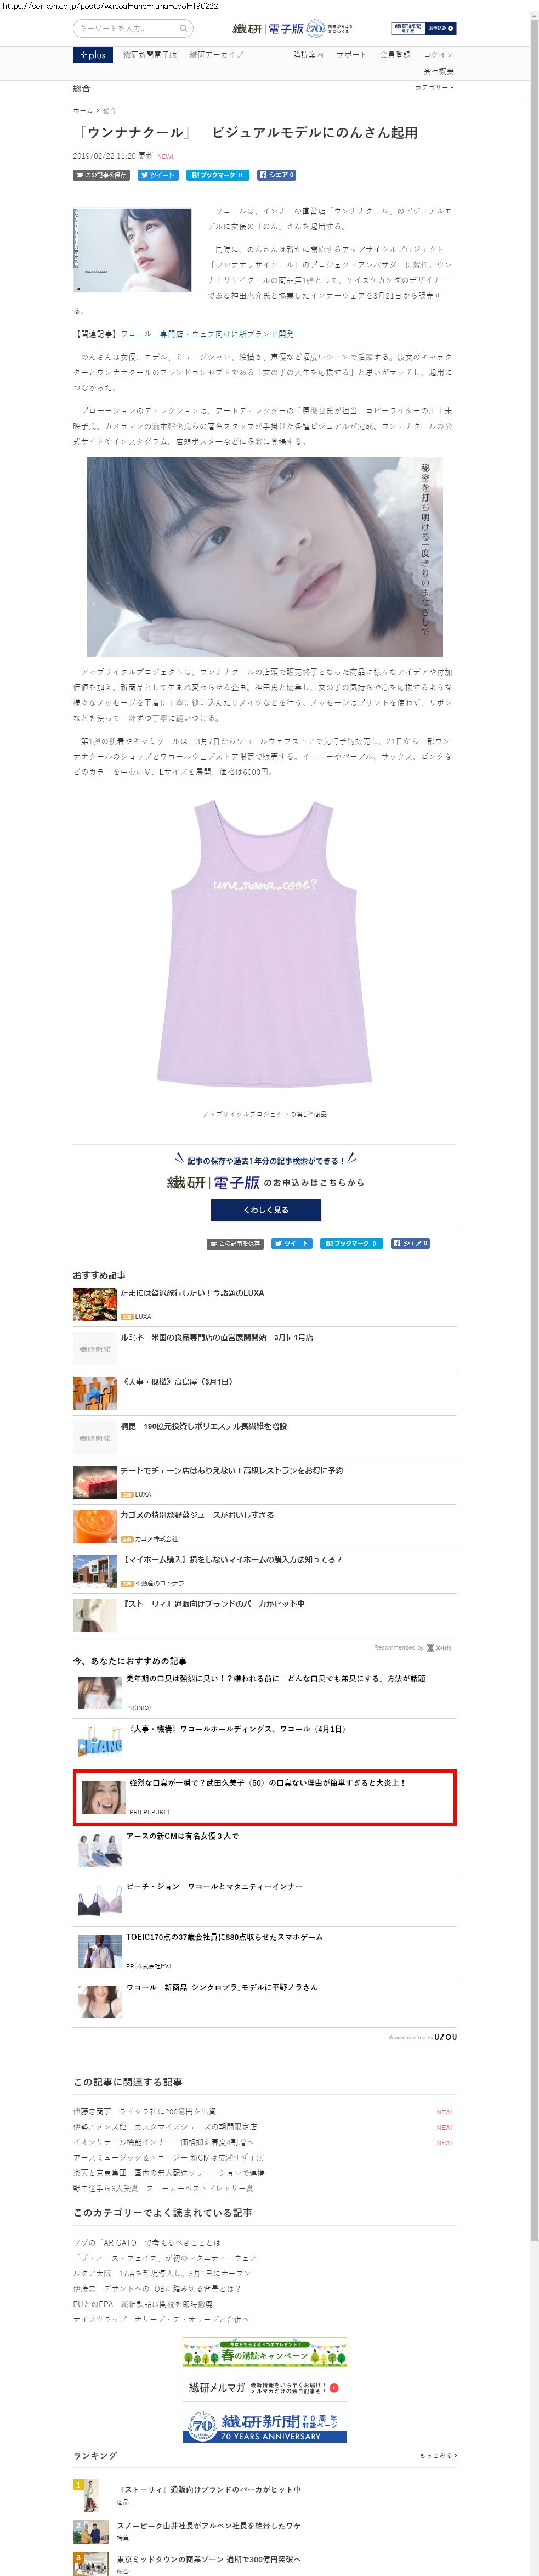Click the top Facebook シェア button
539x2576 pixels.
pos(276,175)
